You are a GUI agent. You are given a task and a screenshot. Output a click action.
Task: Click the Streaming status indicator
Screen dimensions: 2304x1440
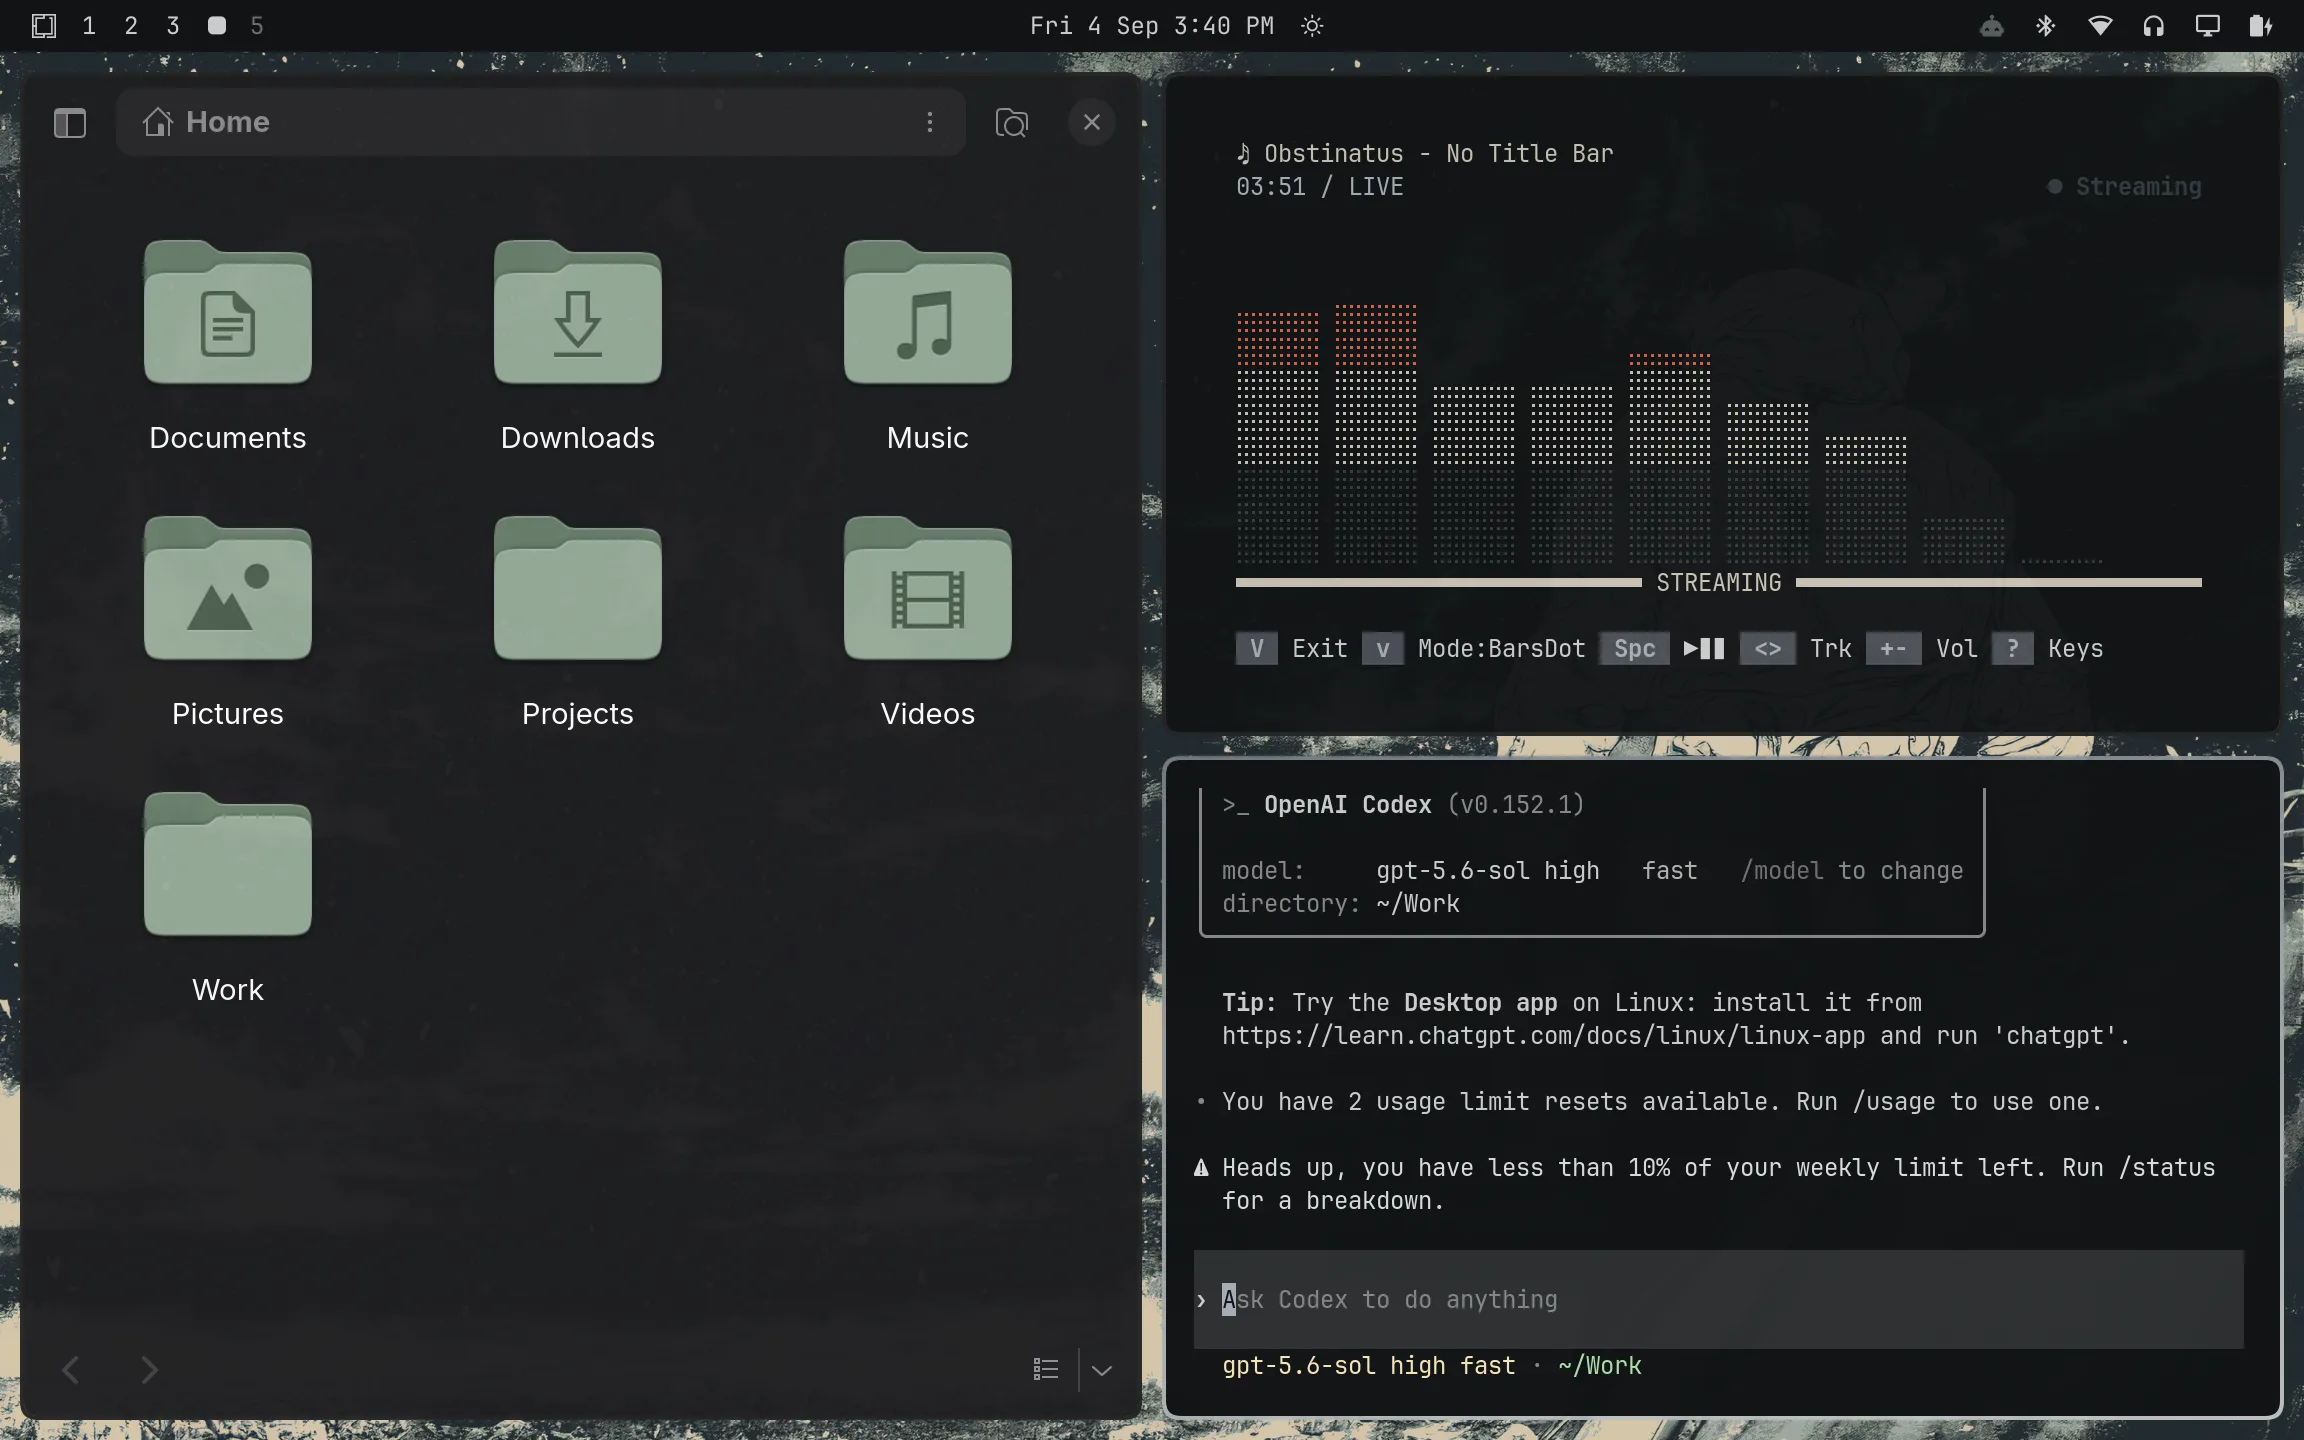2125,187
